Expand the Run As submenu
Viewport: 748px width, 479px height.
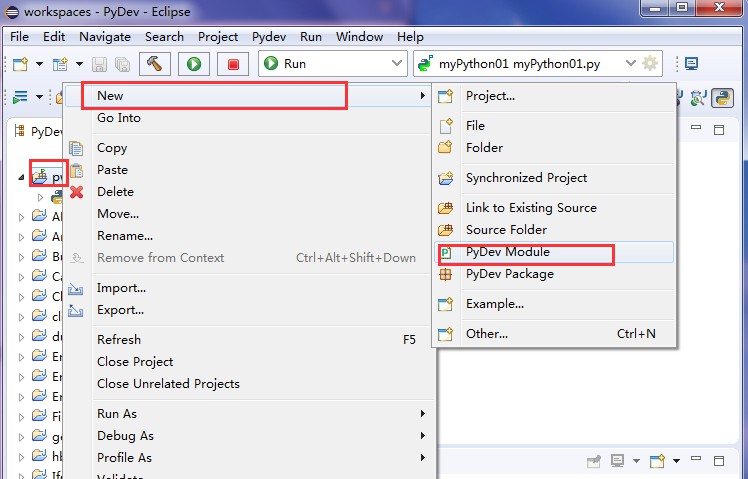(248, 414)
